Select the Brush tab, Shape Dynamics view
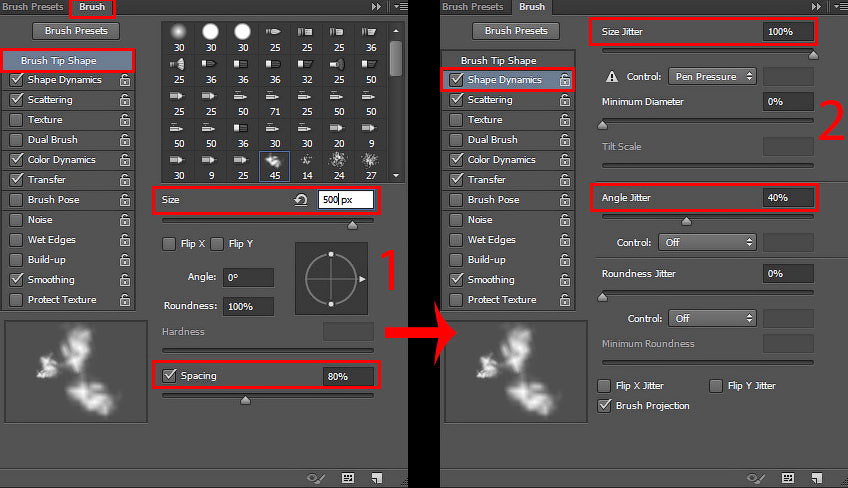The image size is (848, 488). pyautogui.click(x=532, y=6)
